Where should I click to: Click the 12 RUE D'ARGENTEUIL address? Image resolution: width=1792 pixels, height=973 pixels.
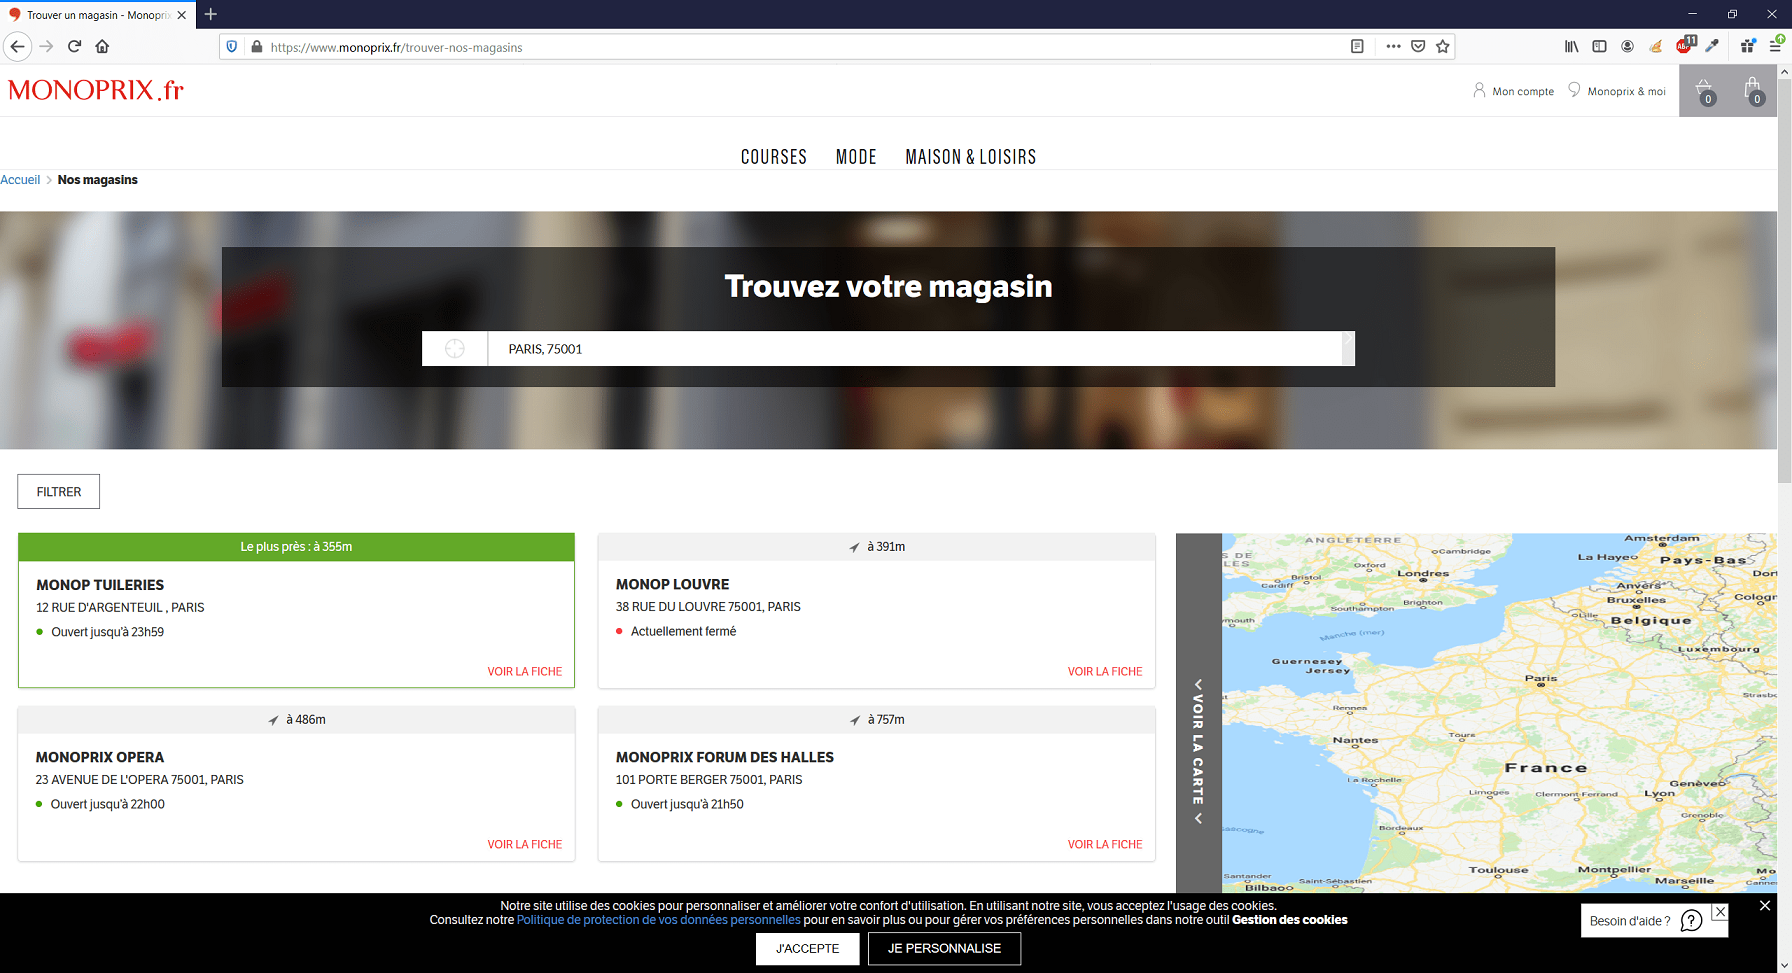[x=120, y=608]
